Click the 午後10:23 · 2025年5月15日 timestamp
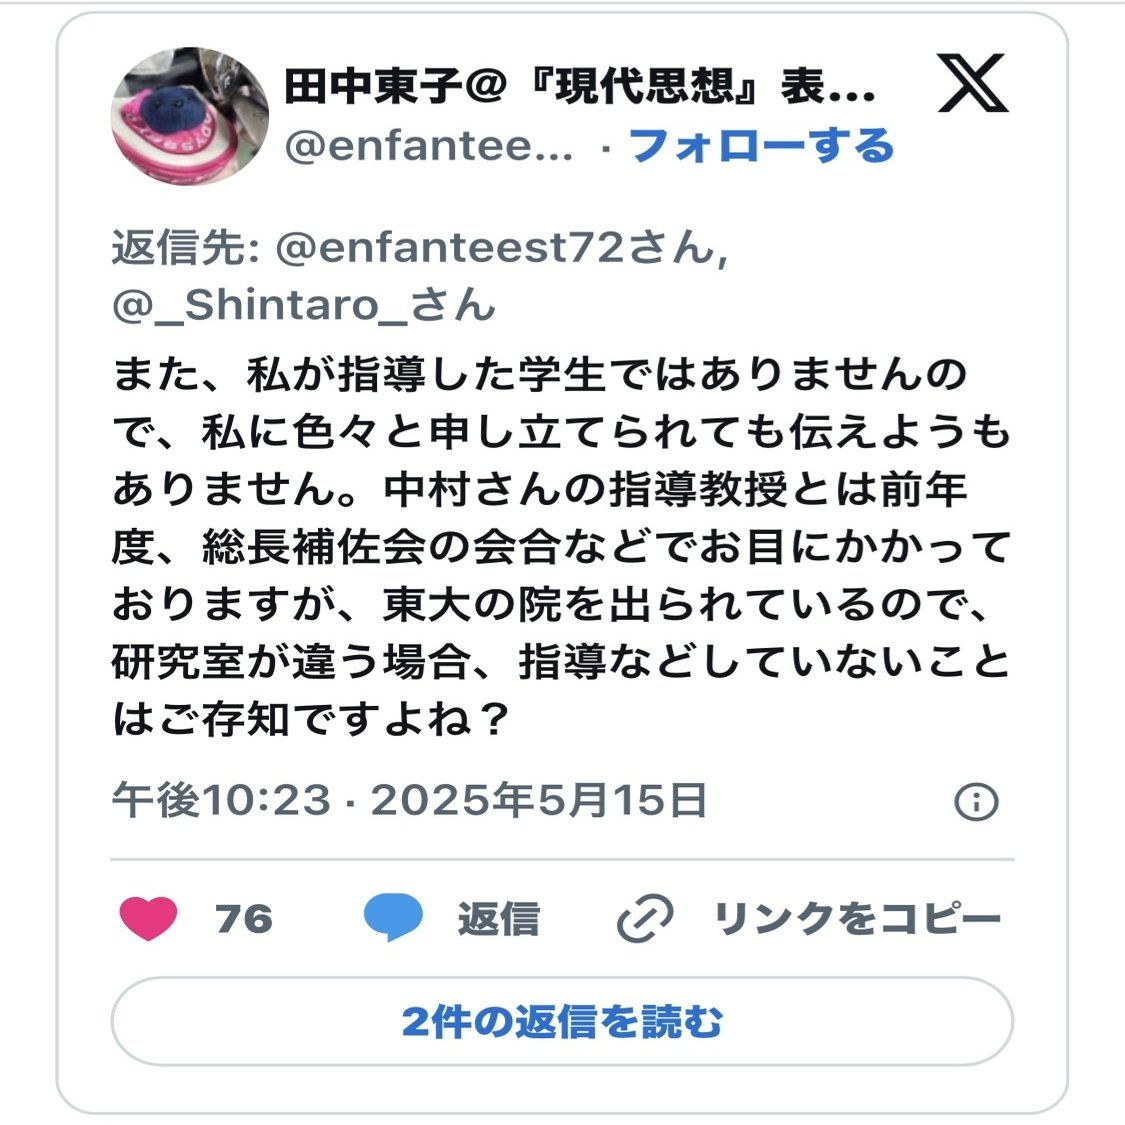 [409, 800]
